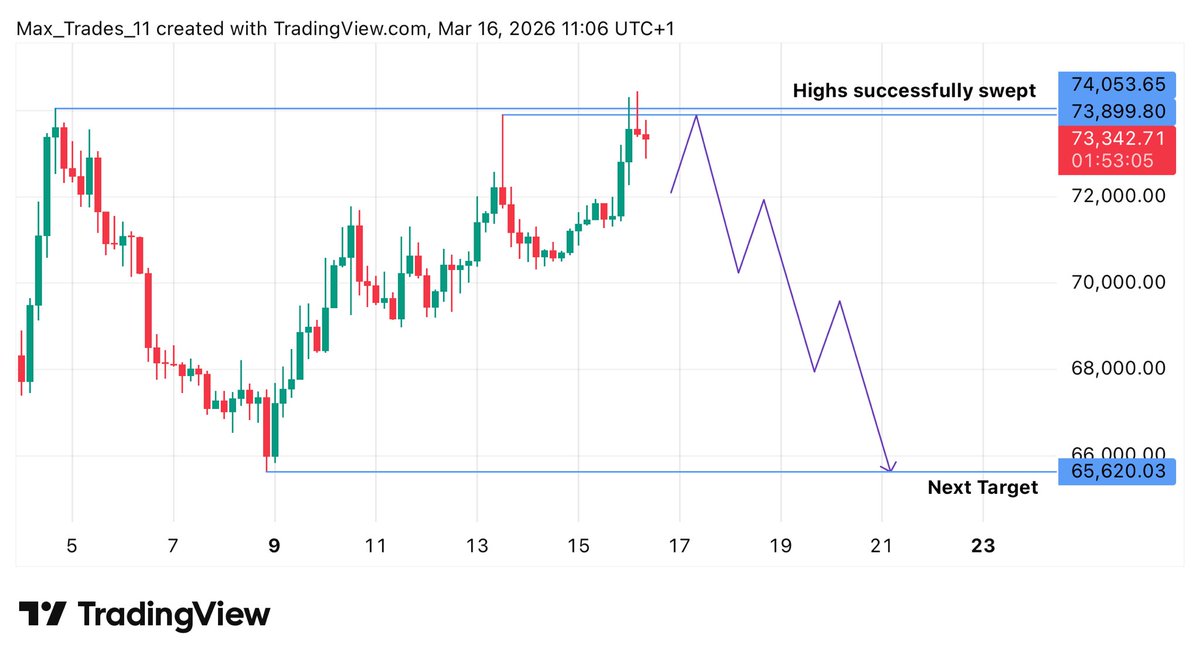The image size is (1200, 662).
Task: Click the latest red candle on chart
Action: click(x=646, y=138)
